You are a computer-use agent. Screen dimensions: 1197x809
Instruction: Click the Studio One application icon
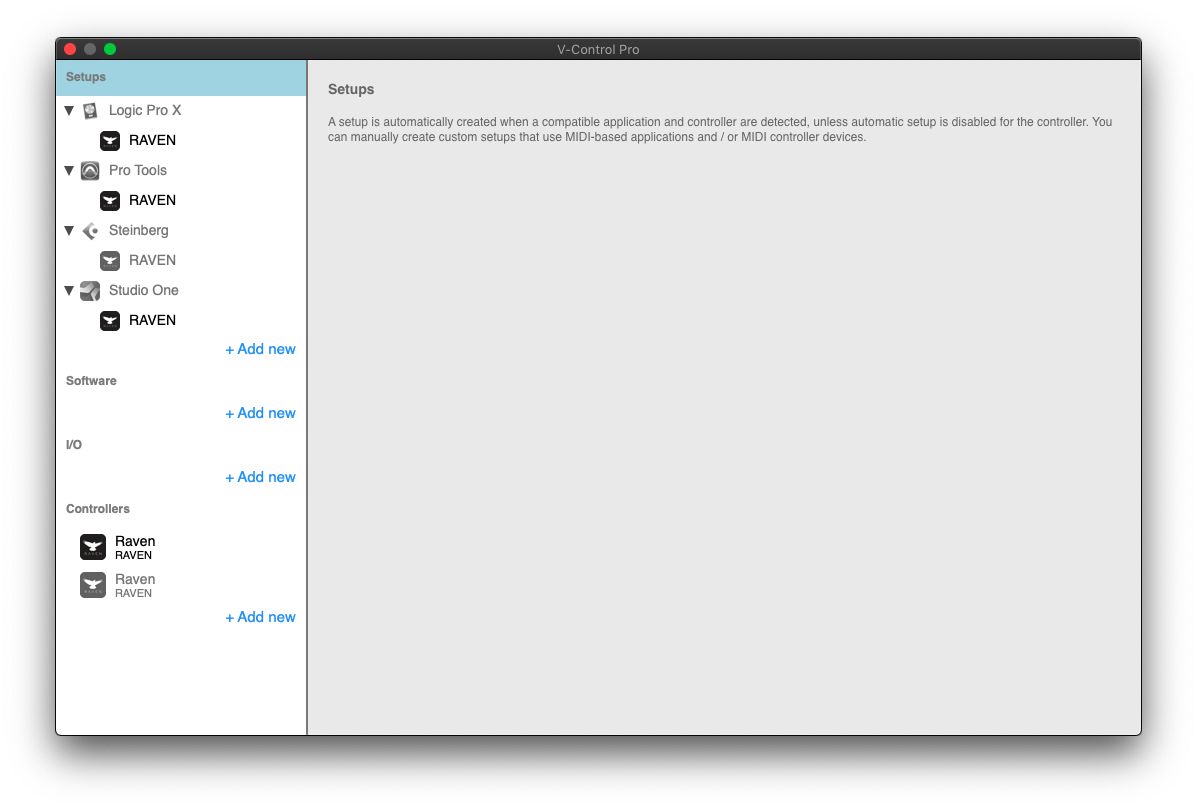pos(90,290)
